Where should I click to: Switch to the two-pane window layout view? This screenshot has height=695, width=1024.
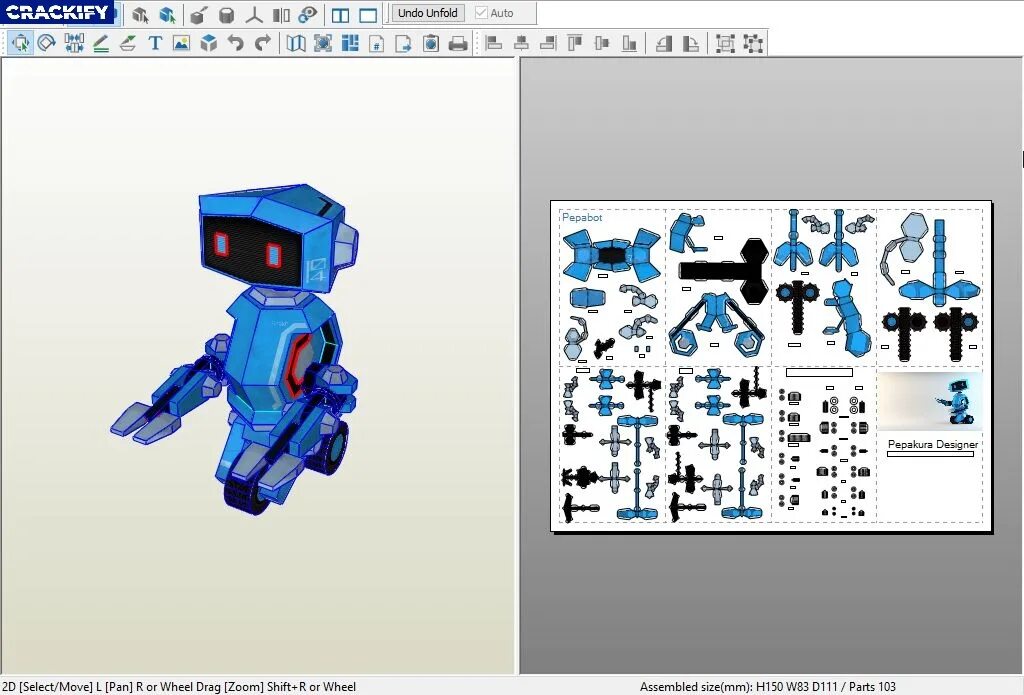tap(339, 14)
